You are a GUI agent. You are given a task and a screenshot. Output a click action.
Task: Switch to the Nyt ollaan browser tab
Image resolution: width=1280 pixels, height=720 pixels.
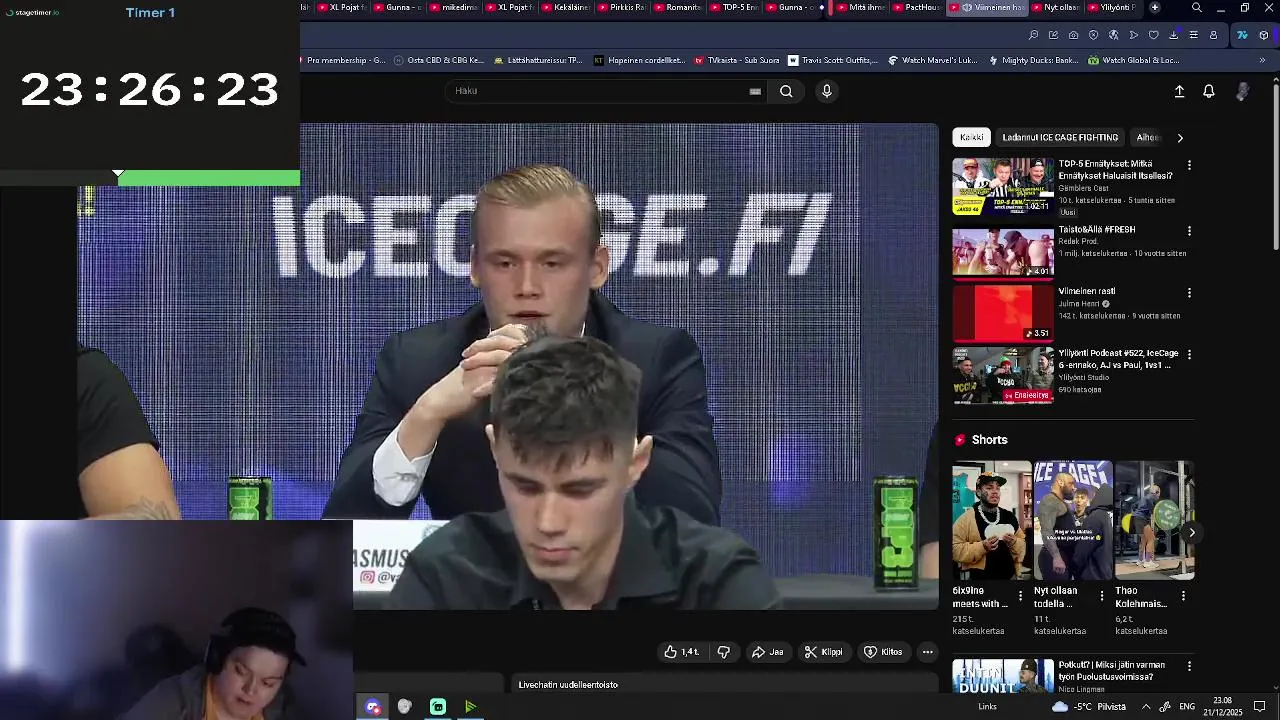click(x=1055, y=7)
